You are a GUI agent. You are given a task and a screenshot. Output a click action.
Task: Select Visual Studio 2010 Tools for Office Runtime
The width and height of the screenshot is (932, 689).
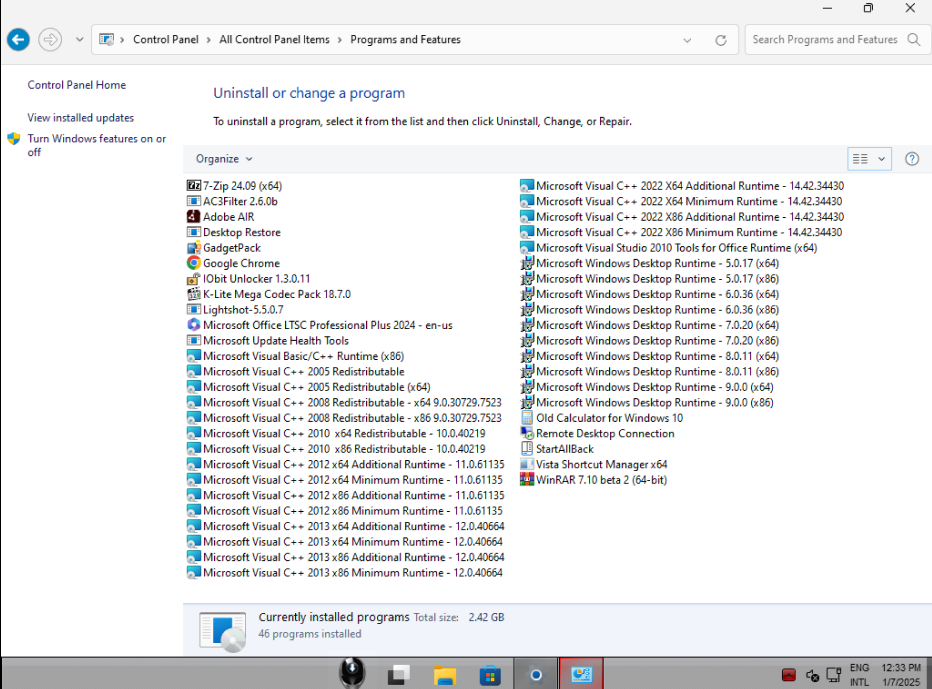point(669,247)
